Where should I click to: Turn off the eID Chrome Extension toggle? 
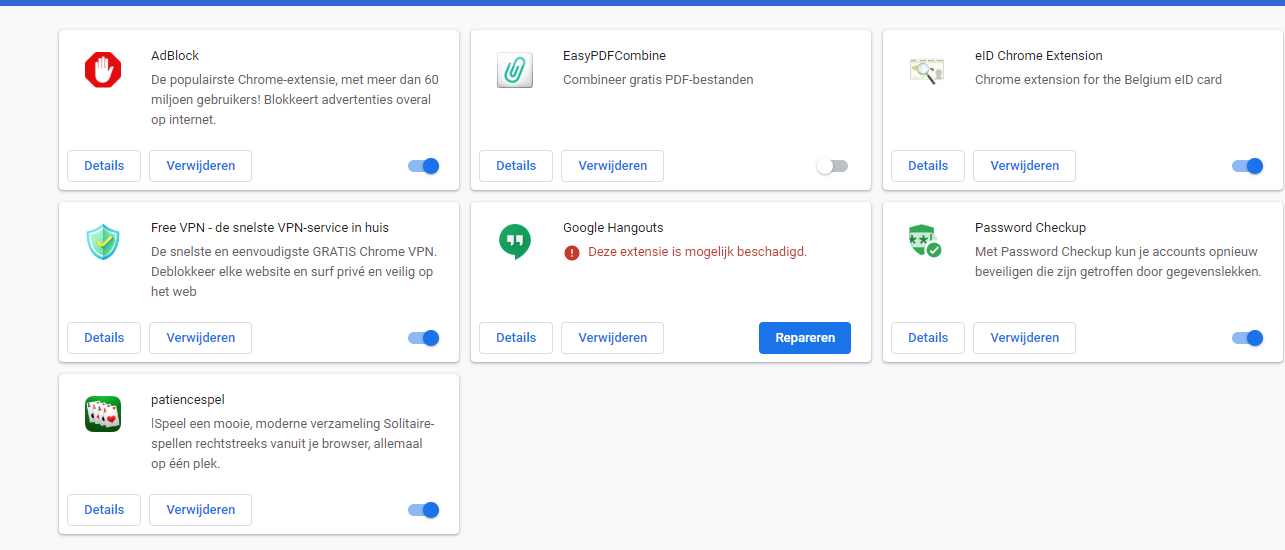click(1248, 166)
